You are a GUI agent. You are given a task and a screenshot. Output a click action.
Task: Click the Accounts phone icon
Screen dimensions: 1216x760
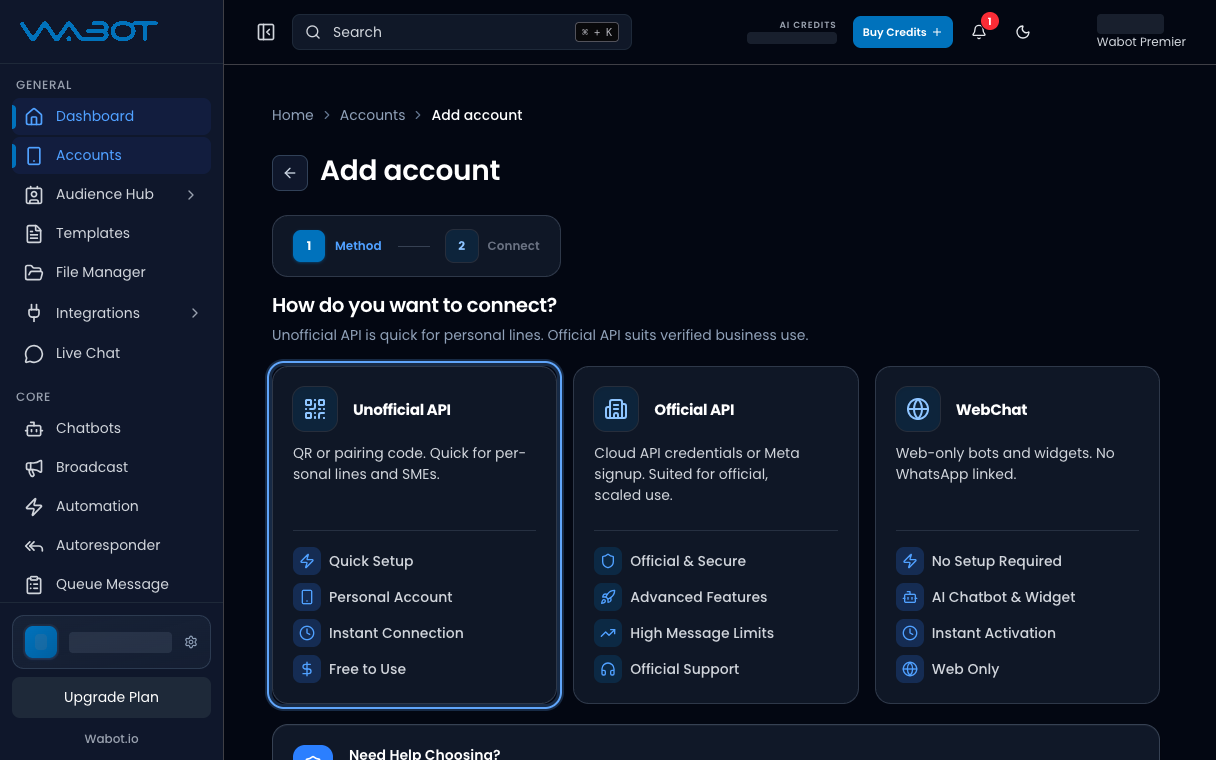34,155
